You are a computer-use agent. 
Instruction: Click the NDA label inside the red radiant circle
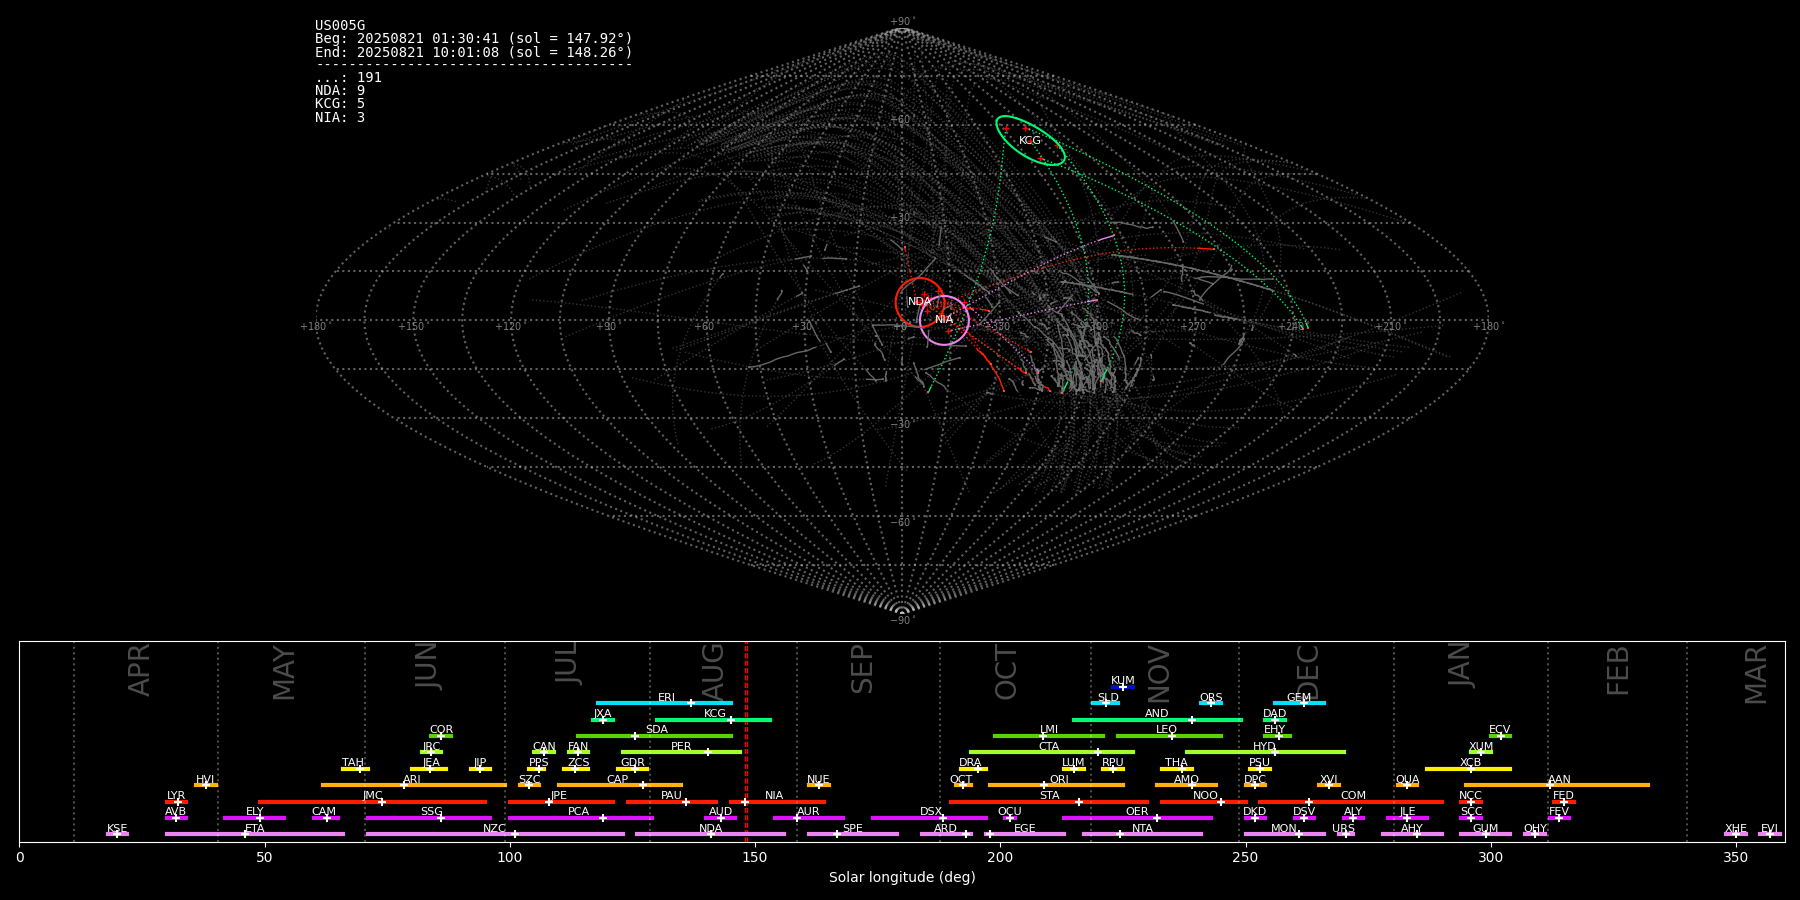tap(919, 302)
